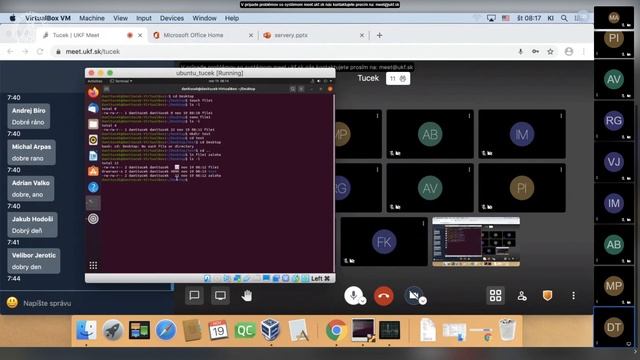The width and height of the screenshot is (640, 360).
Task: Open more actions three-dot menu in Meet toolbar
Action: (573, 296)
